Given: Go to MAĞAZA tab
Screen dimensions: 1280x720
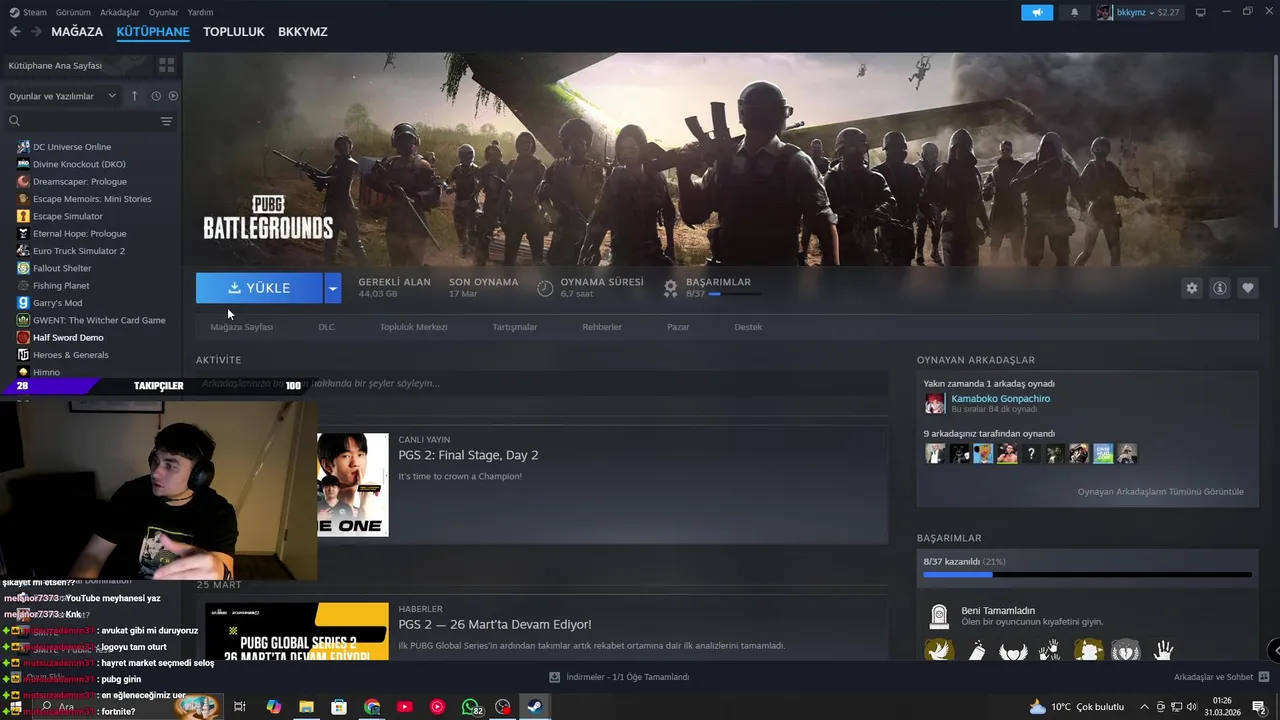Looking at the screenshot, I should pos(77,32).
